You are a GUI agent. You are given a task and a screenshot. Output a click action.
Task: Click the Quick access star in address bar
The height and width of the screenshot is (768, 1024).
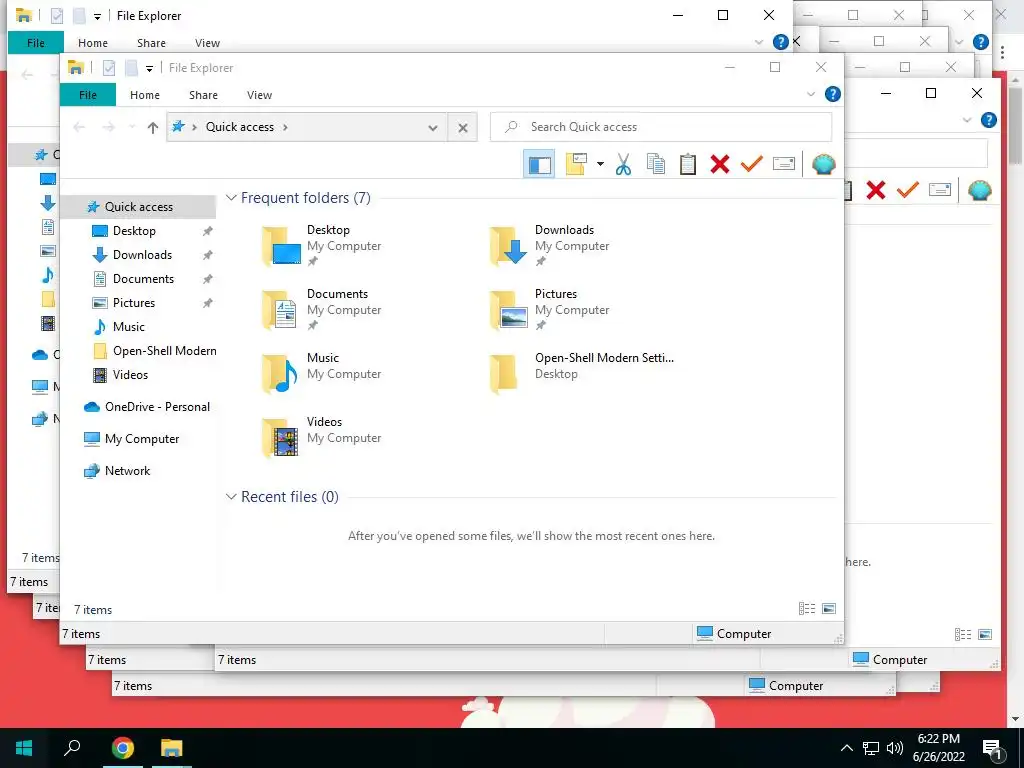[178, 127]
